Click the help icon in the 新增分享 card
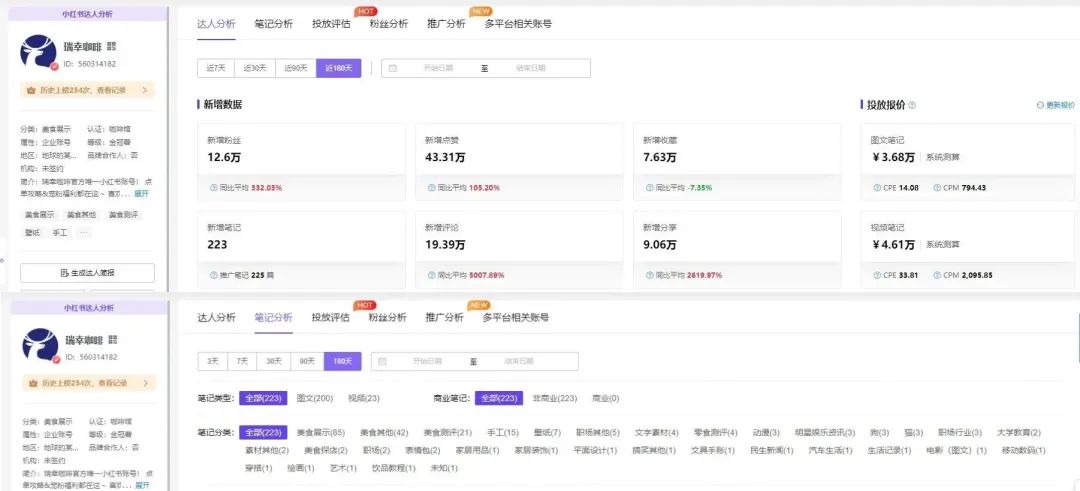 pyautogui.click(x=650, y=275)
